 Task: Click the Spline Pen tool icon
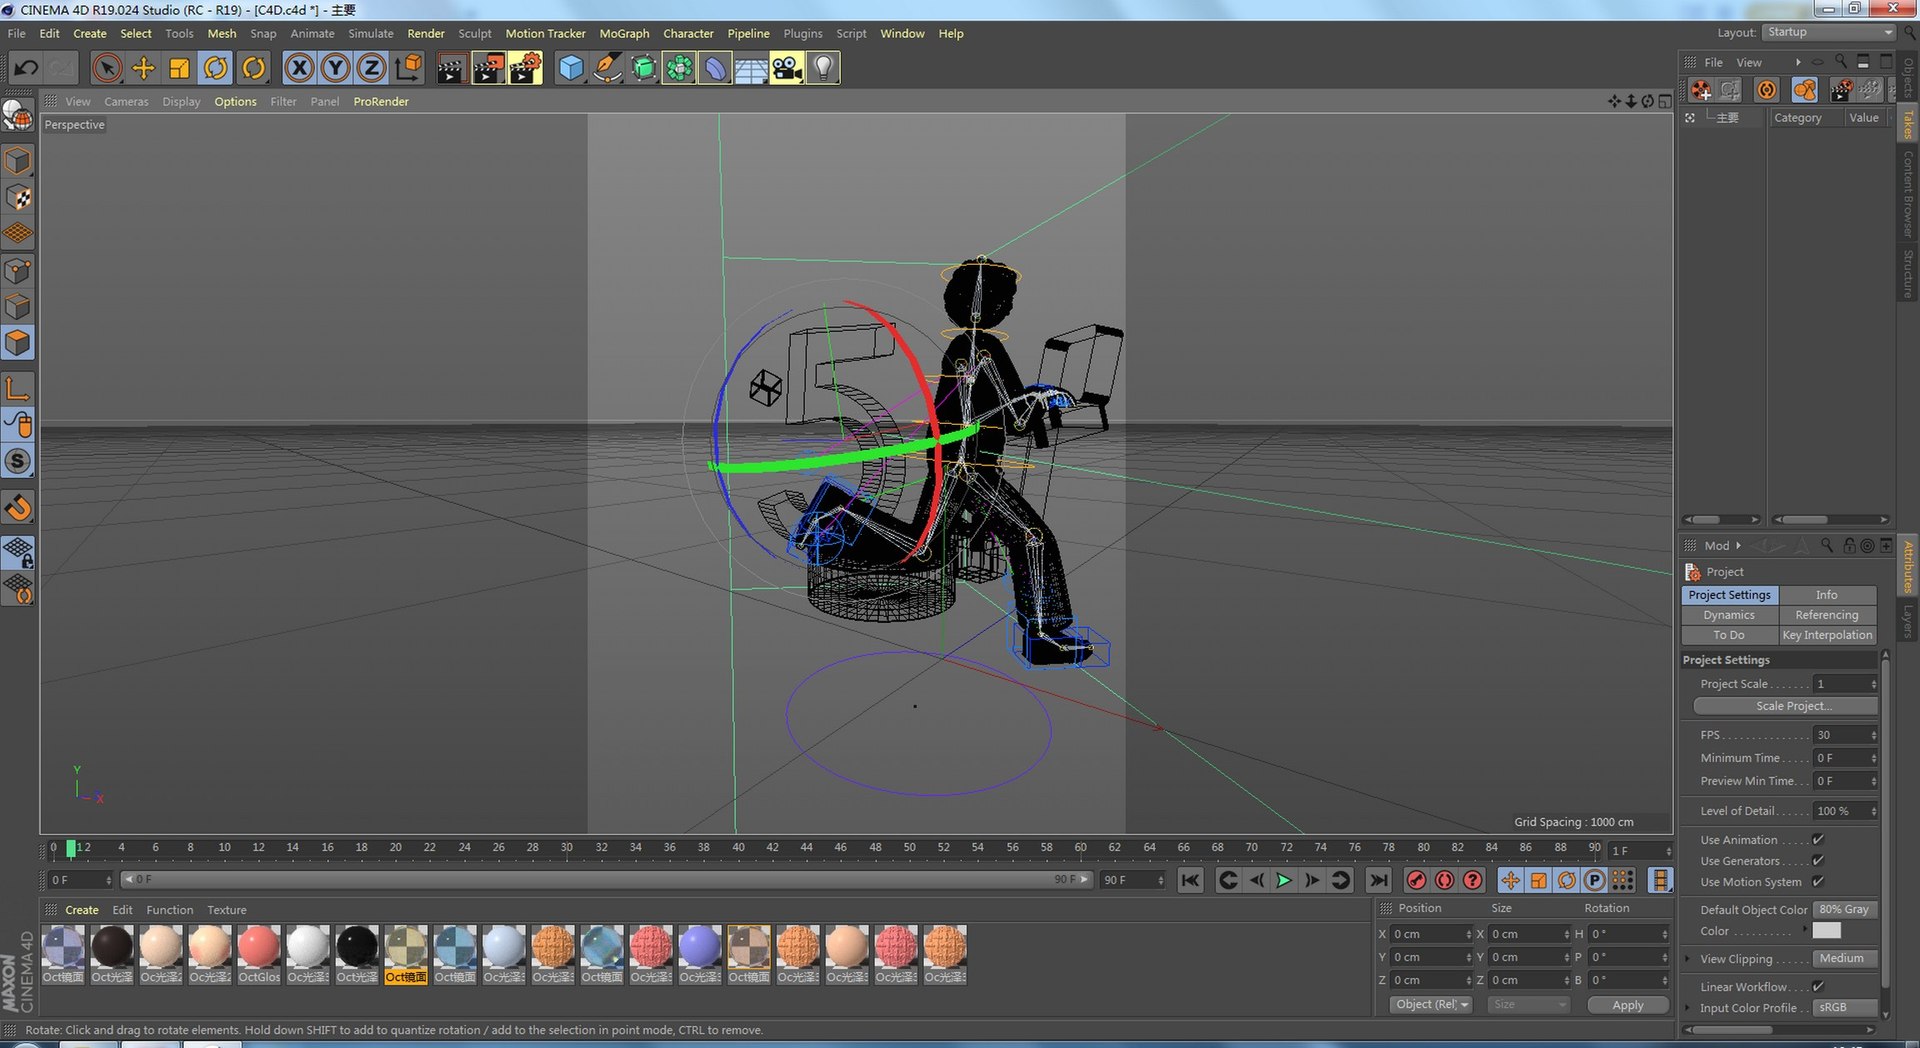pyautogui.click(x=607, y=68)
